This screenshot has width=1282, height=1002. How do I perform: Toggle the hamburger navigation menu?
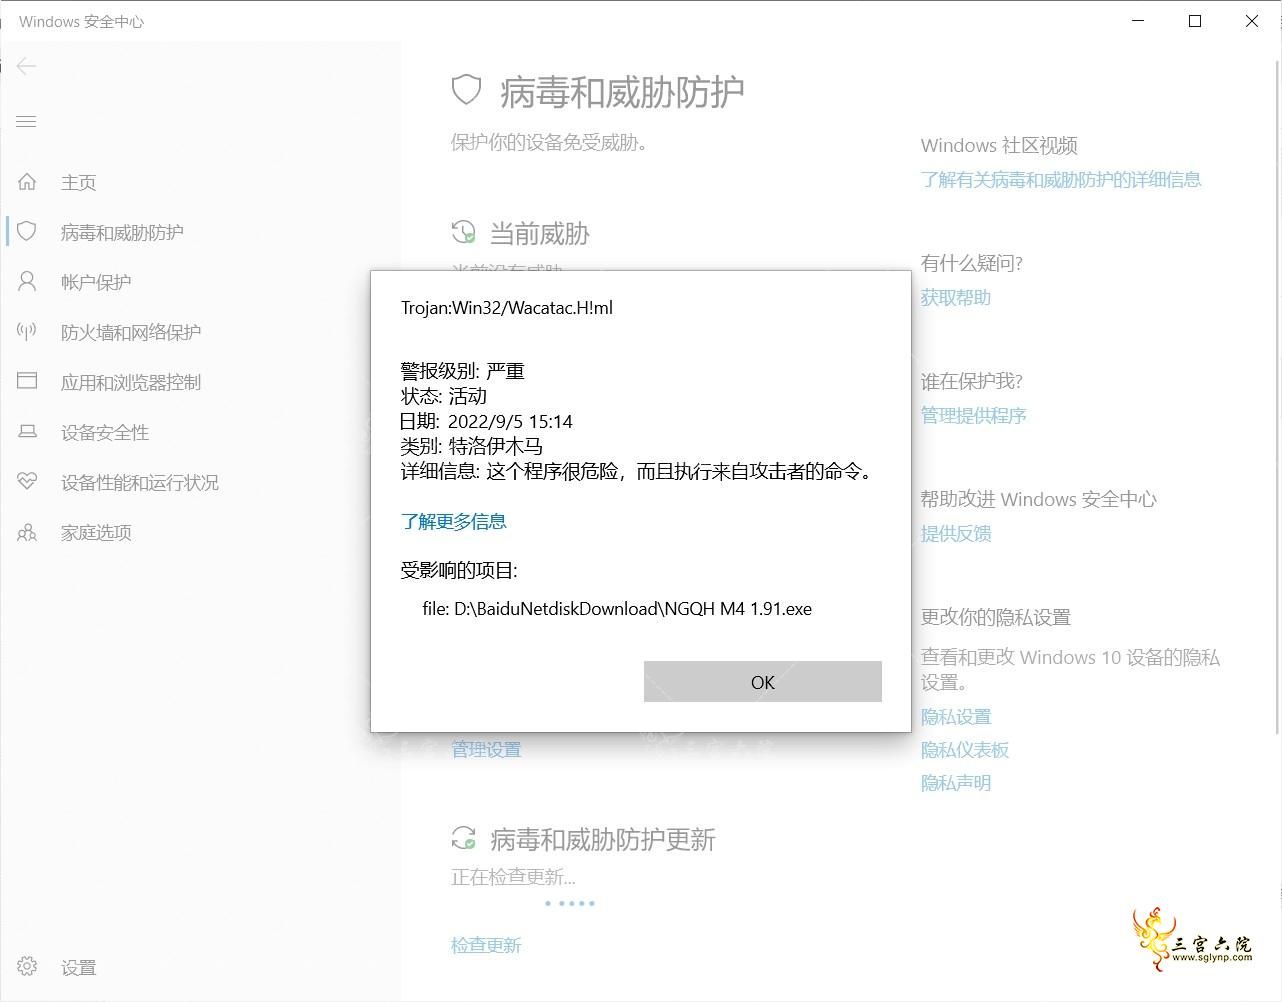tap(27, 121)
